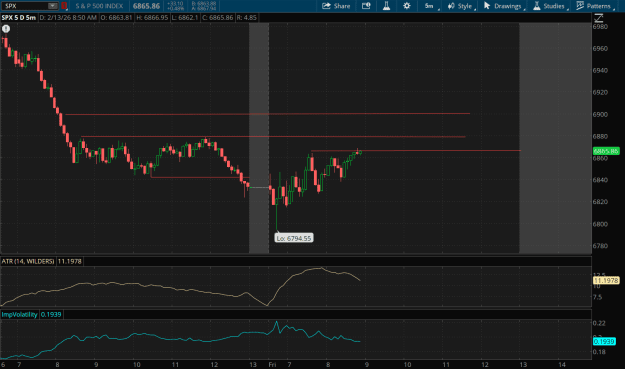Click the green 6865.86 price axis tag

(x=606, y=151)
